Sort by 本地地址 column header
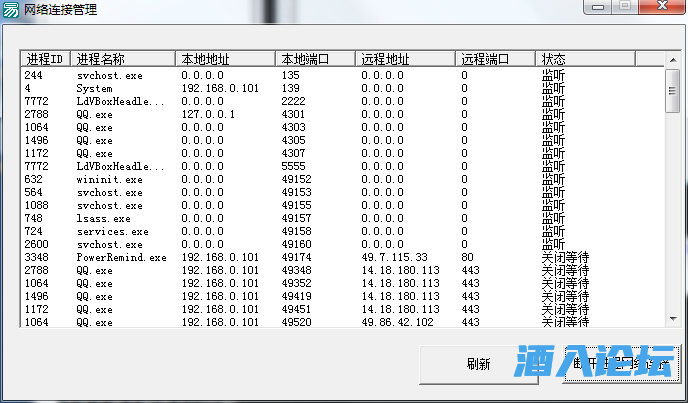Viewport: 688px width, 403px height. [x=226, y=59]
